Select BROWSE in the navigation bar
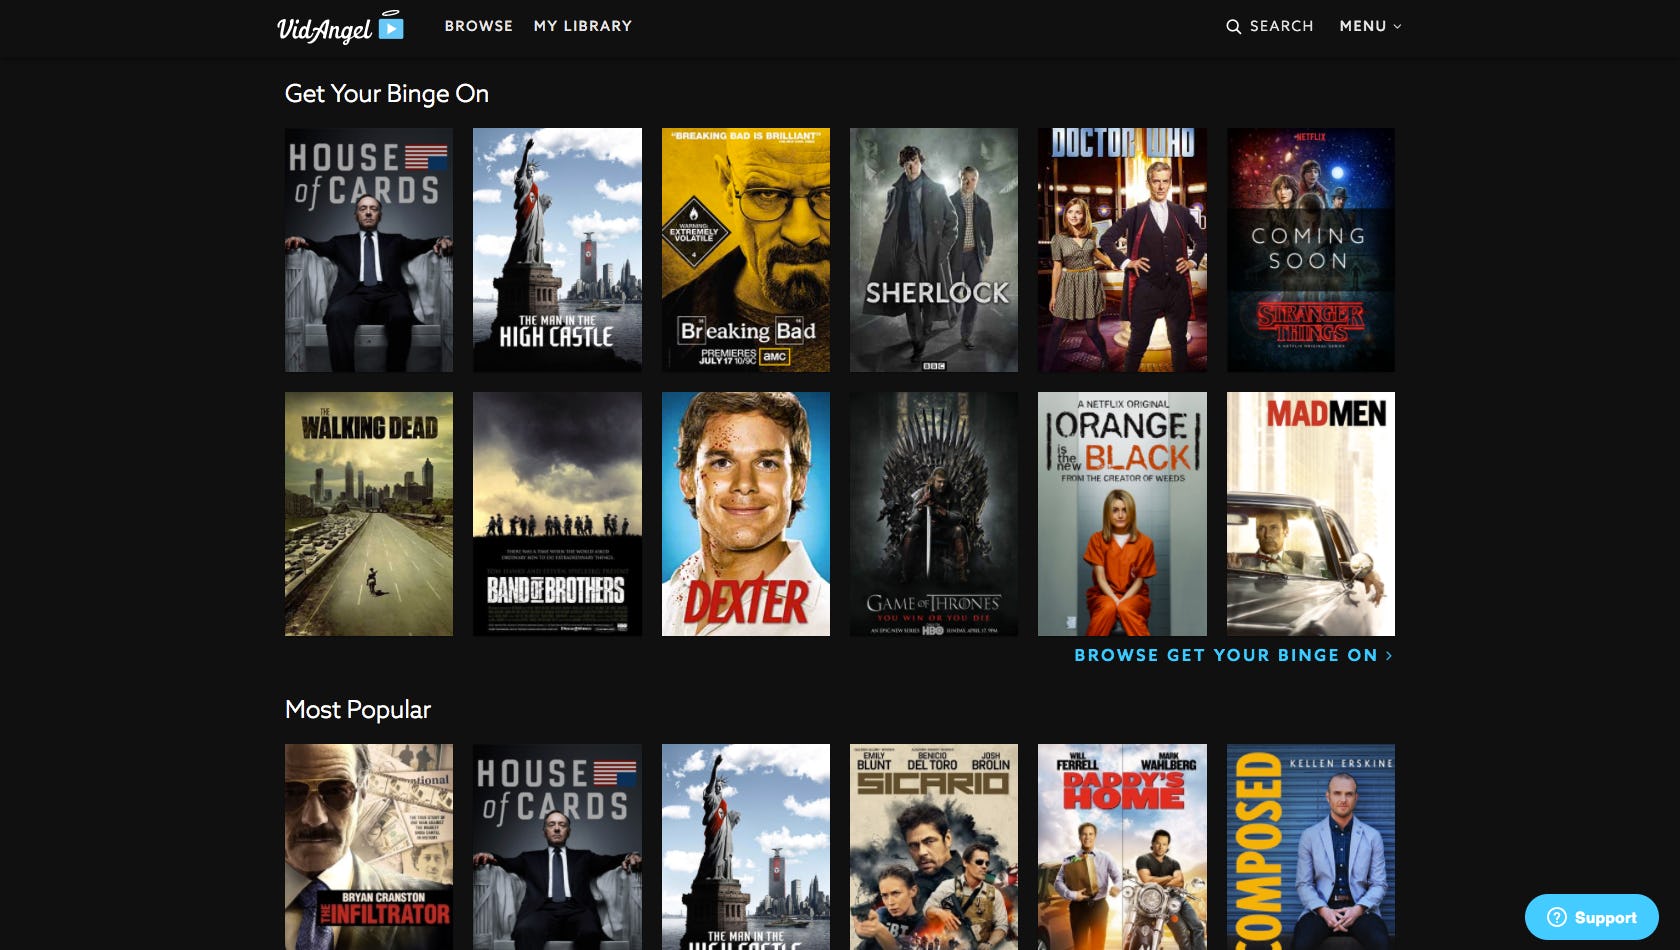The width and height of the screenshot is (1680, 950). [478, 27]
